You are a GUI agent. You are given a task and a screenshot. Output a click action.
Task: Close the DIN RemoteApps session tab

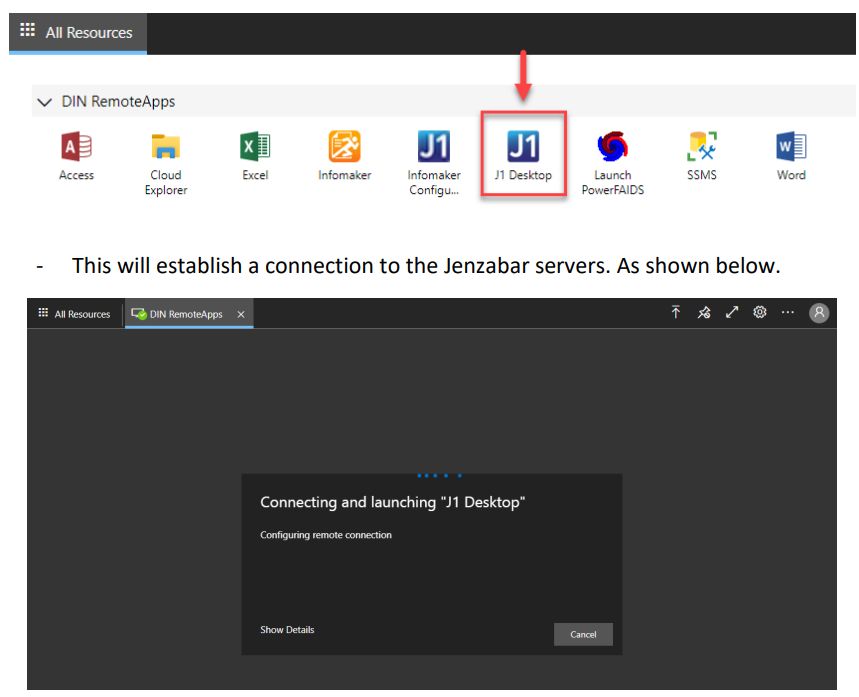(x=240, y=314)
